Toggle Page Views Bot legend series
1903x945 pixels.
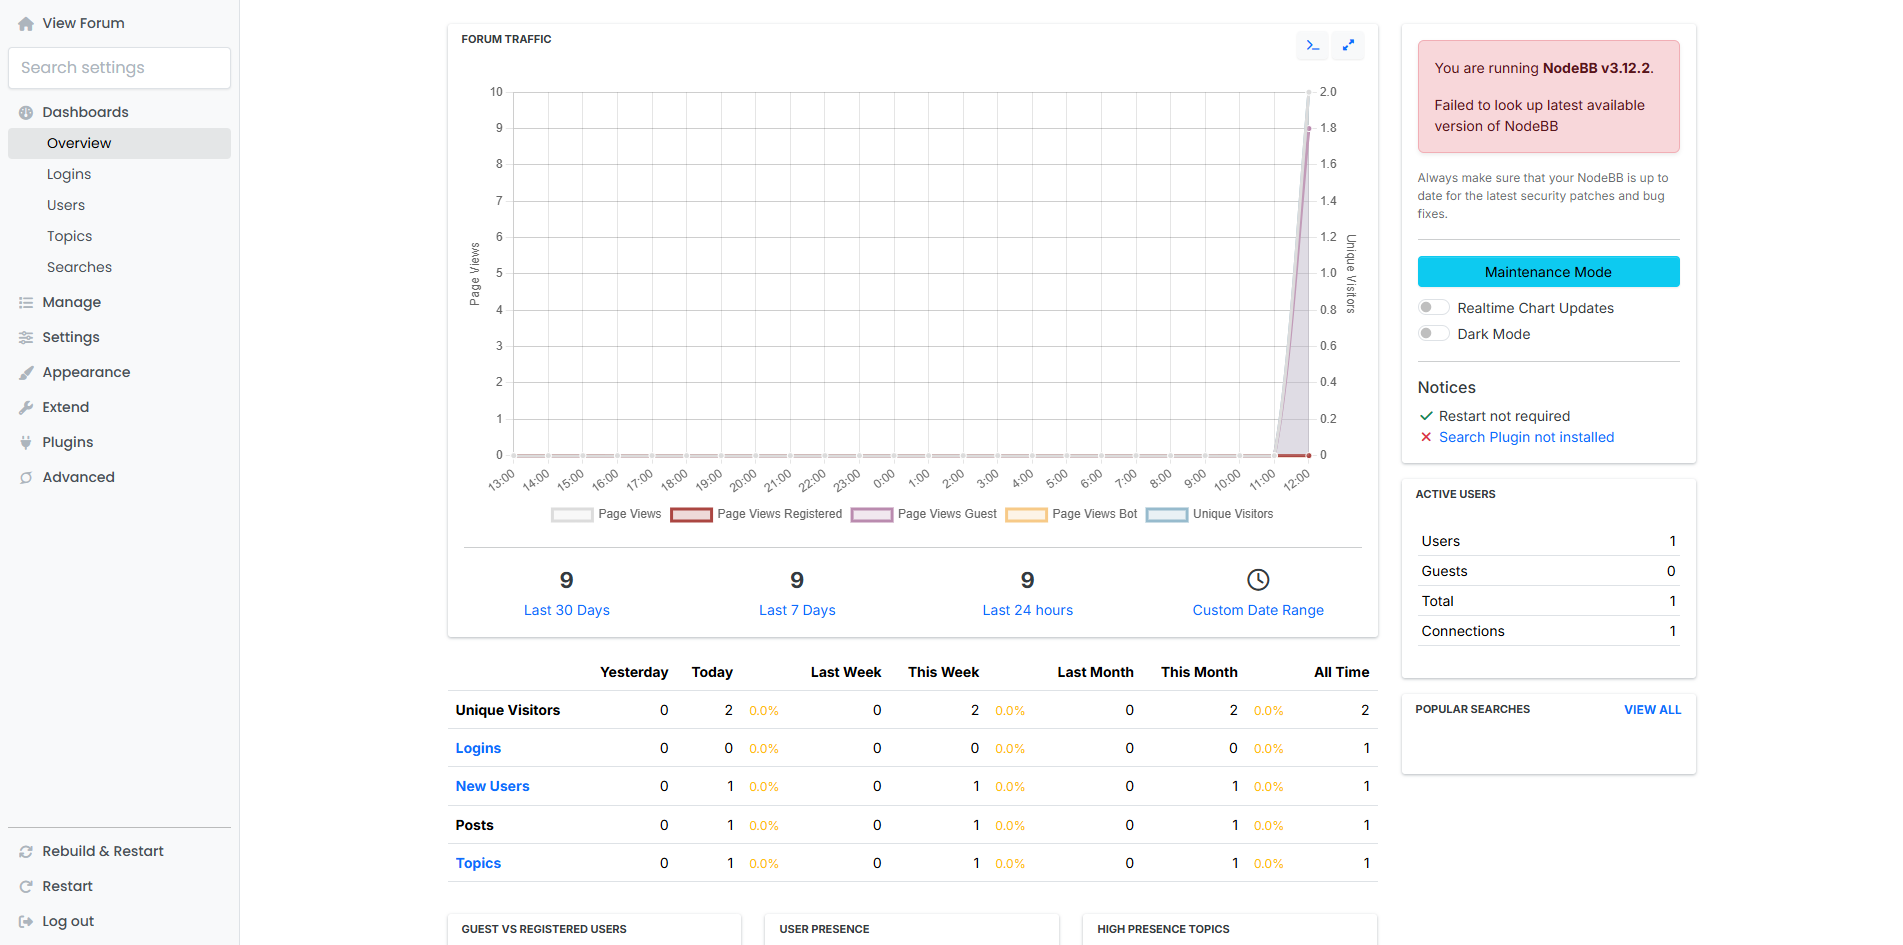(x=1071, y=514)
